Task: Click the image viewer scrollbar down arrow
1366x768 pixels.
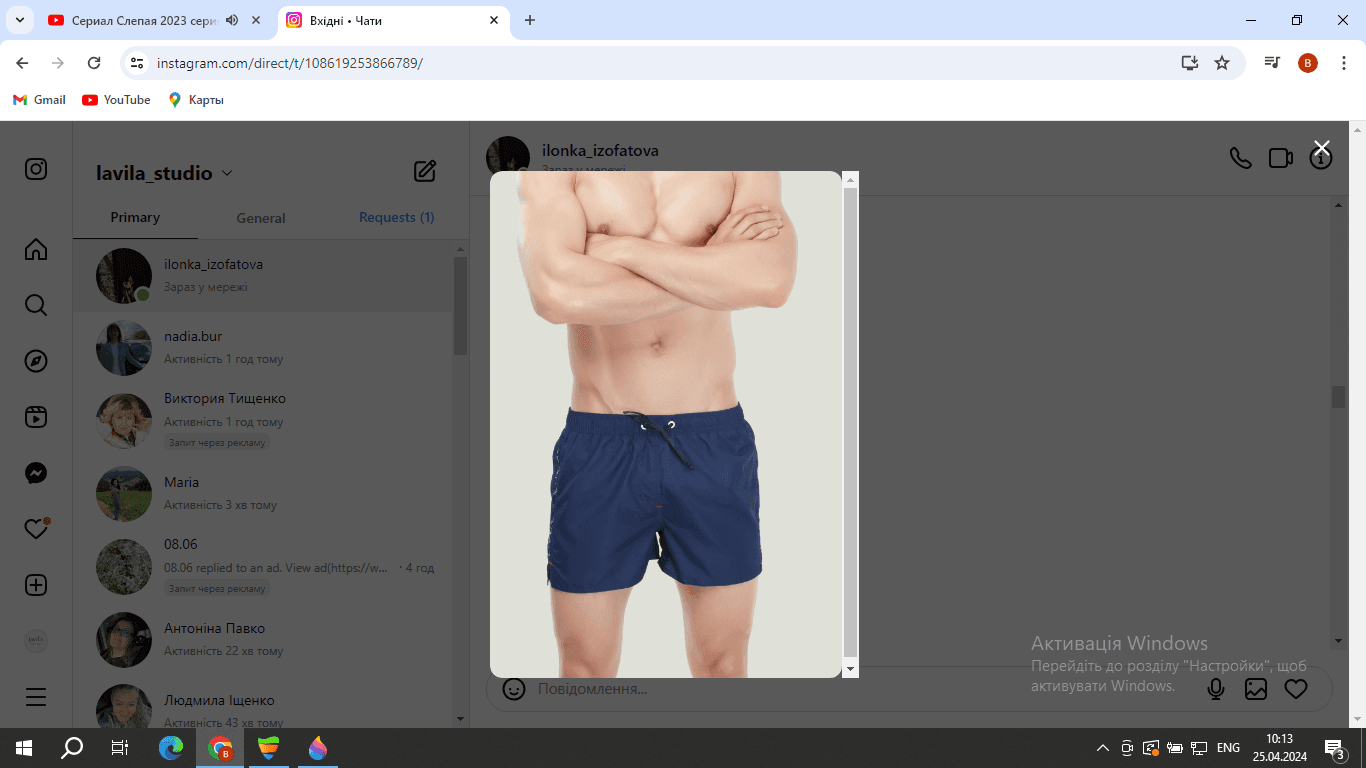Action: [851, 669]
